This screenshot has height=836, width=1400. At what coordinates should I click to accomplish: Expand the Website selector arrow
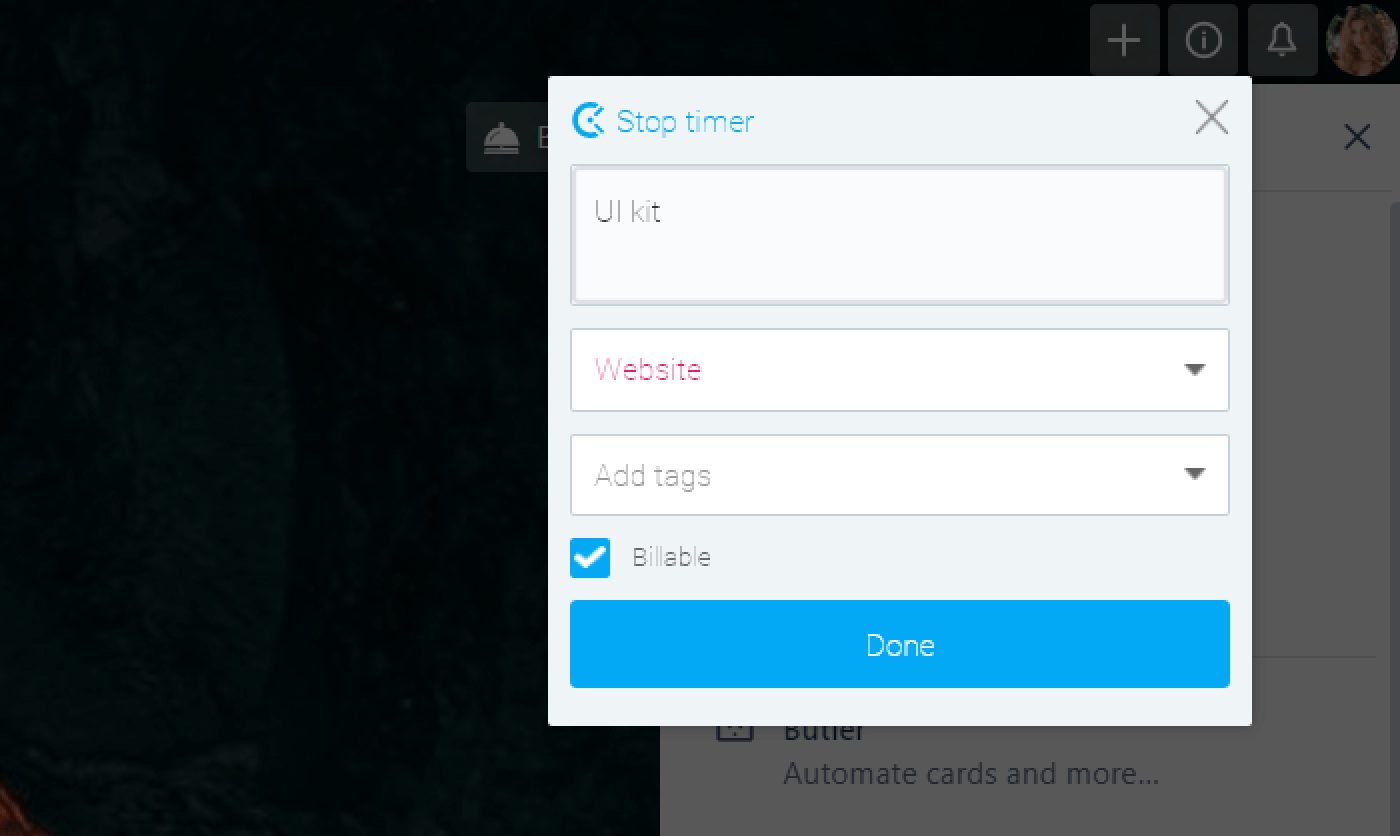click(1194, 370)
